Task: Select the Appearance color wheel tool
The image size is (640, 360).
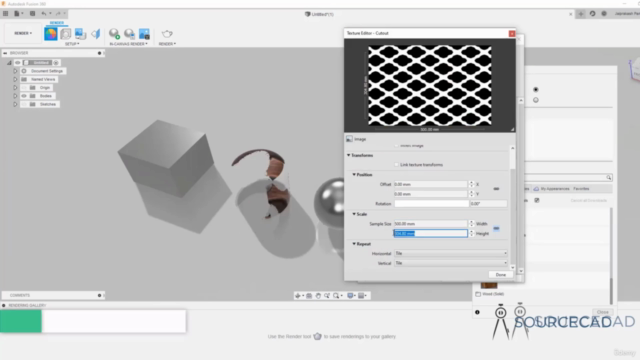Action: (51, 34)
